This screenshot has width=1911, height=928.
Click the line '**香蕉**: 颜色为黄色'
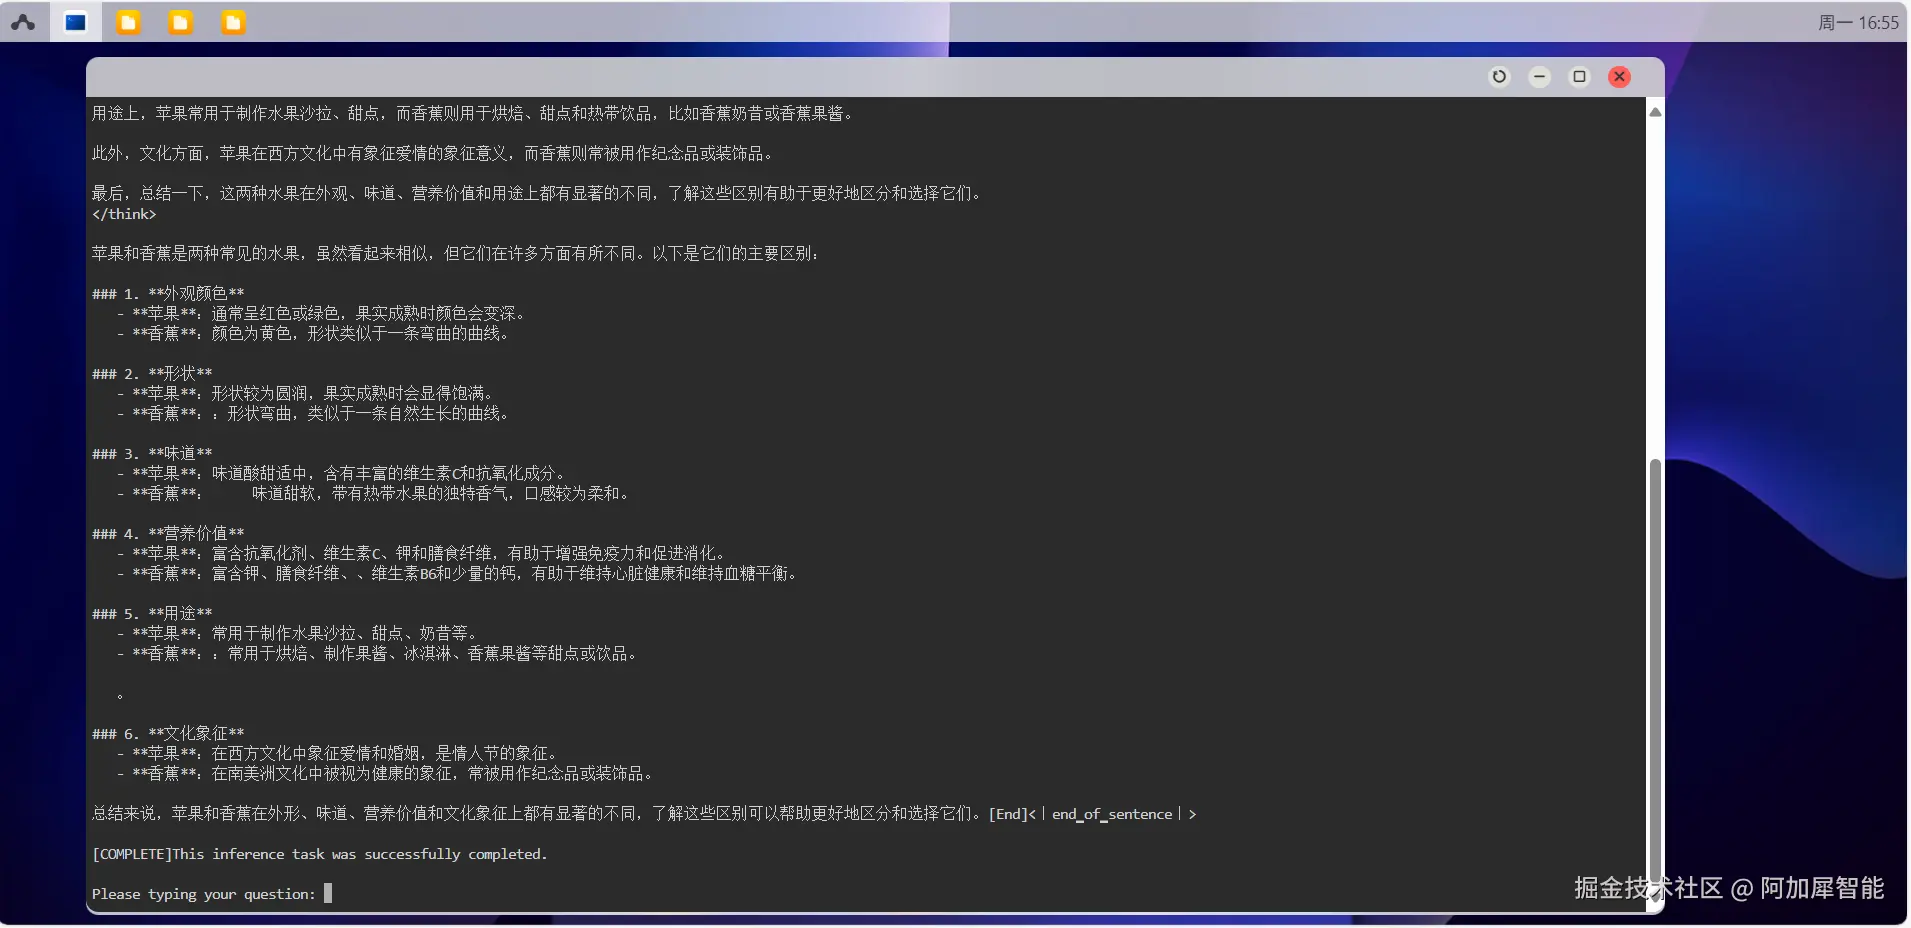point(313,333)
